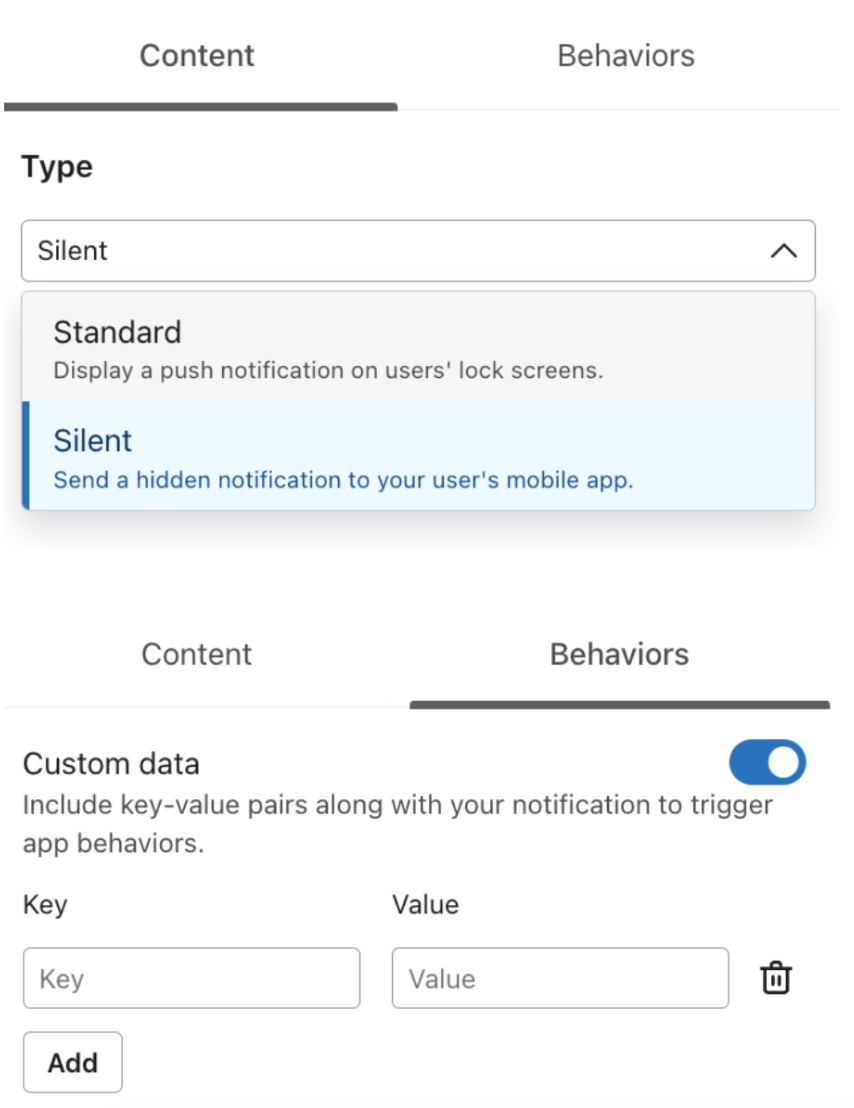Click into the Value text box
This screenshot has height=1108, width=854.
(560, 978)
